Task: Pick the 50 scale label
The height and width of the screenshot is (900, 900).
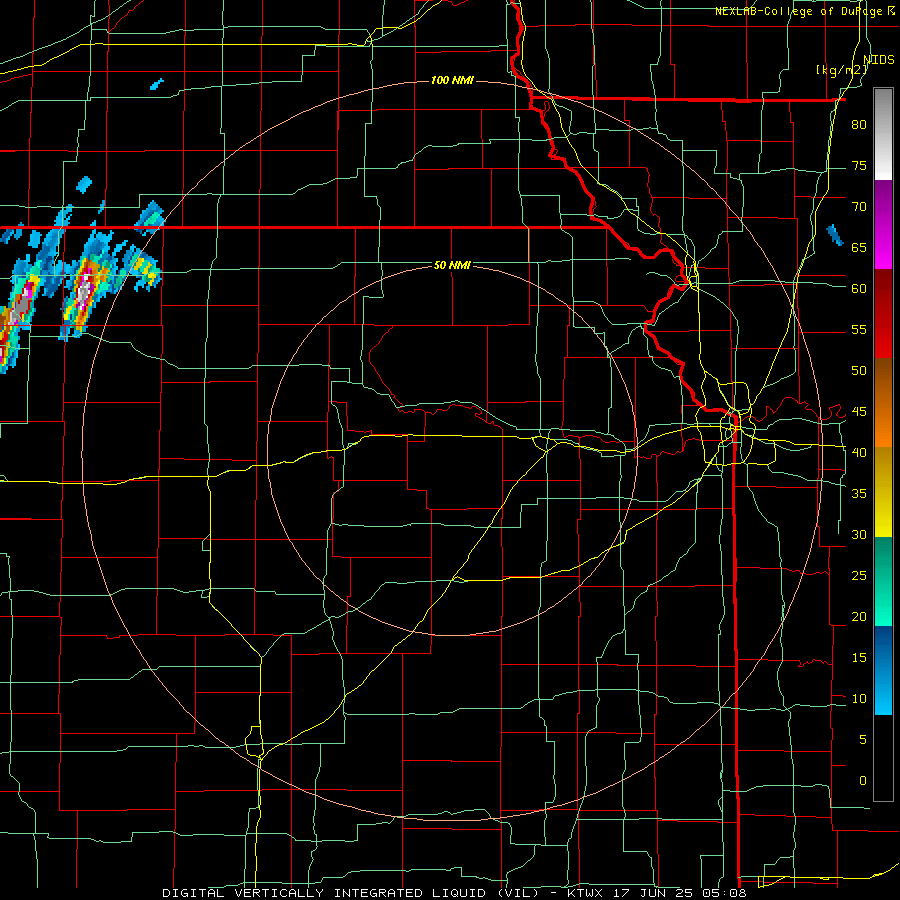Action: point(859,370)
